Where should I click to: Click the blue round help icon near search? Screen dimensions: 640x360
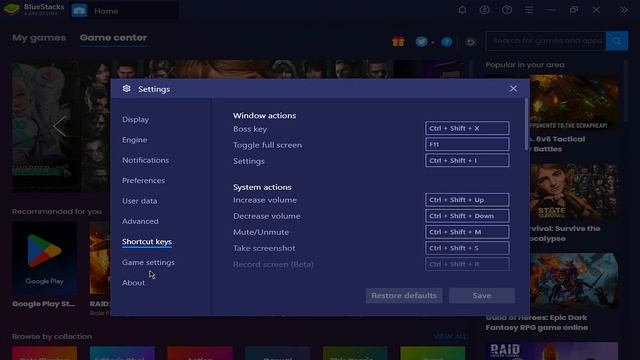[x=447, y=42]
